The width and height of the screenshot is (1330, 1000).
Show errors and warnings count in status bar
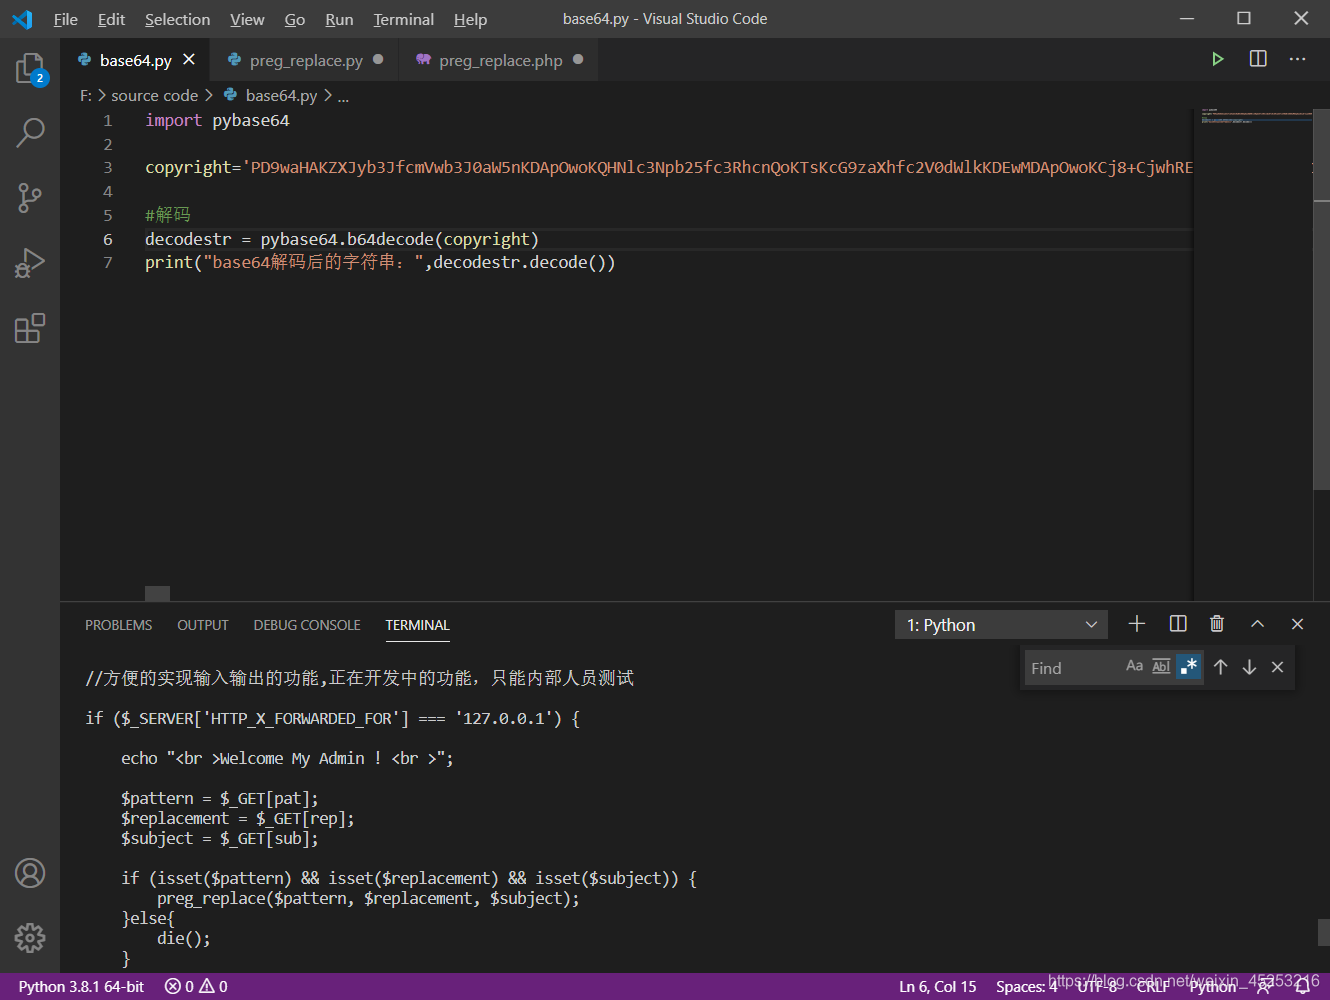[x=196, y=986]
